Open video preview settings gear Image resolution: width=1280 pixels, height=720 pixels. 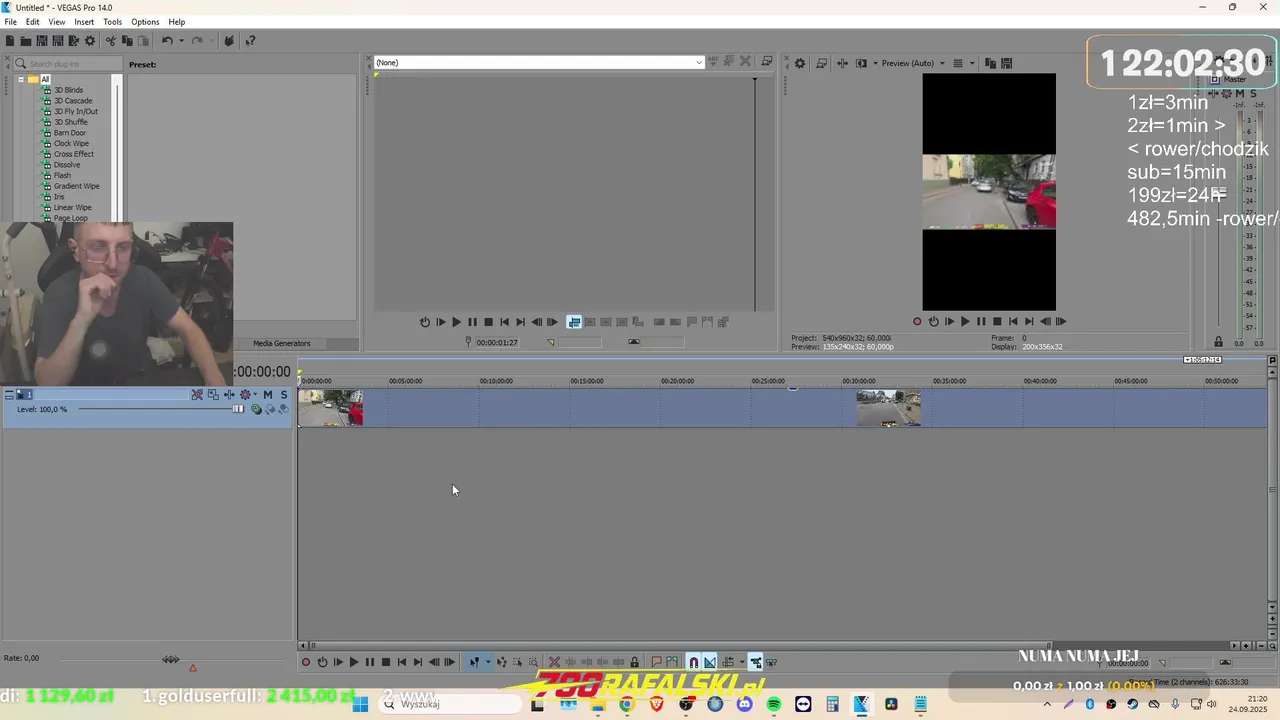(x=800, y=63)
